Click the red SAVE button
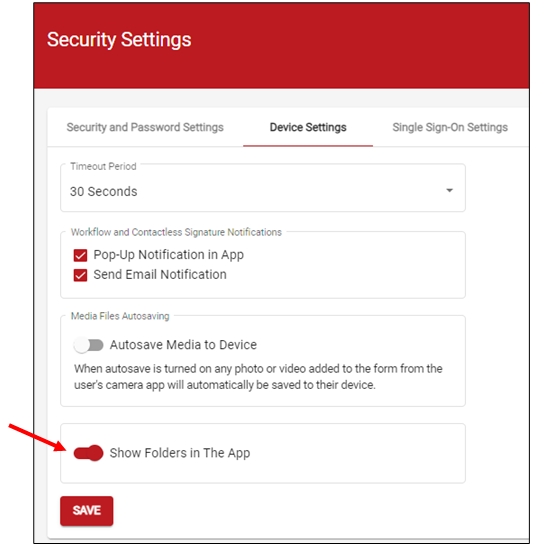537x547 pixels. tap(87, 510)
